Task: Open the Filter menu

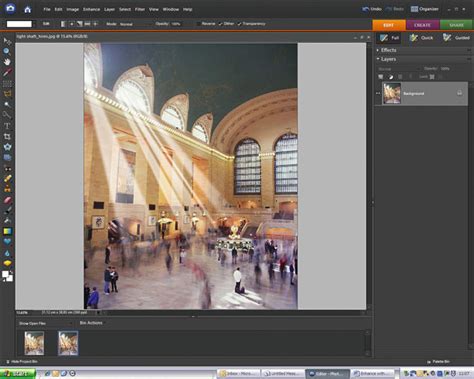Action: coord(140,9)
